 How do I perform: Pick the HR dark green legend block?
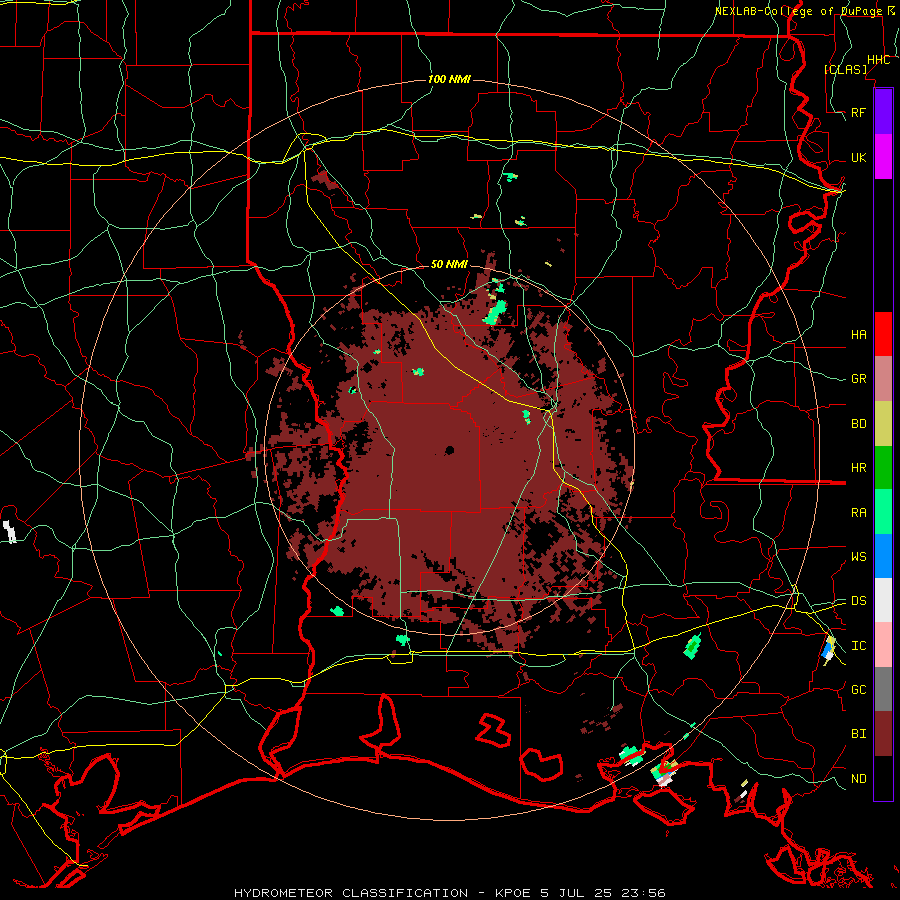[x=883, y=467]
